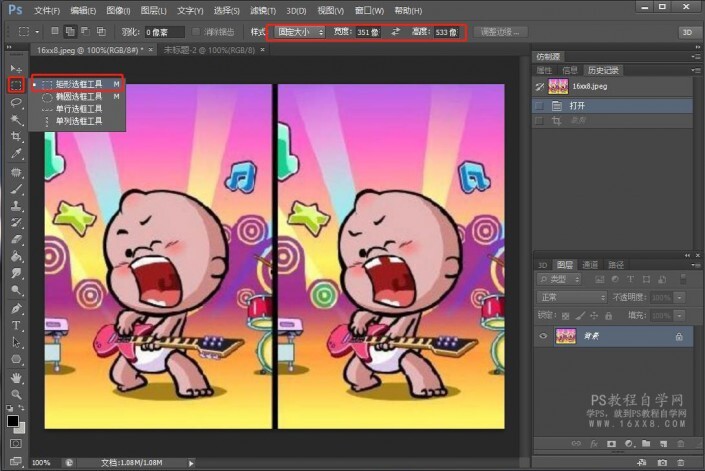The width and height of the screenshot is (705, 471).
Task: Click the swap width and height icon
Action: (x=395, y=32)
